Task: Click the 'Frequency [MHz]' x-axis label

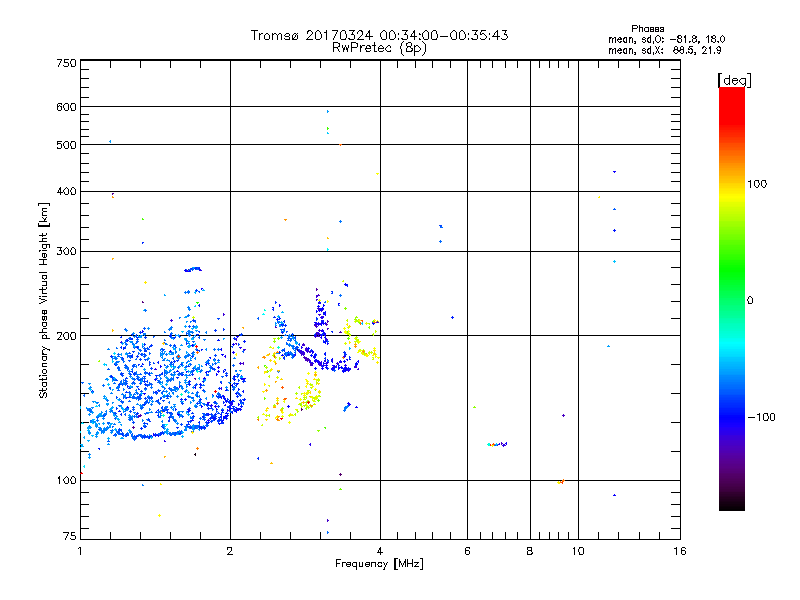Action: (x=379, y=564)
